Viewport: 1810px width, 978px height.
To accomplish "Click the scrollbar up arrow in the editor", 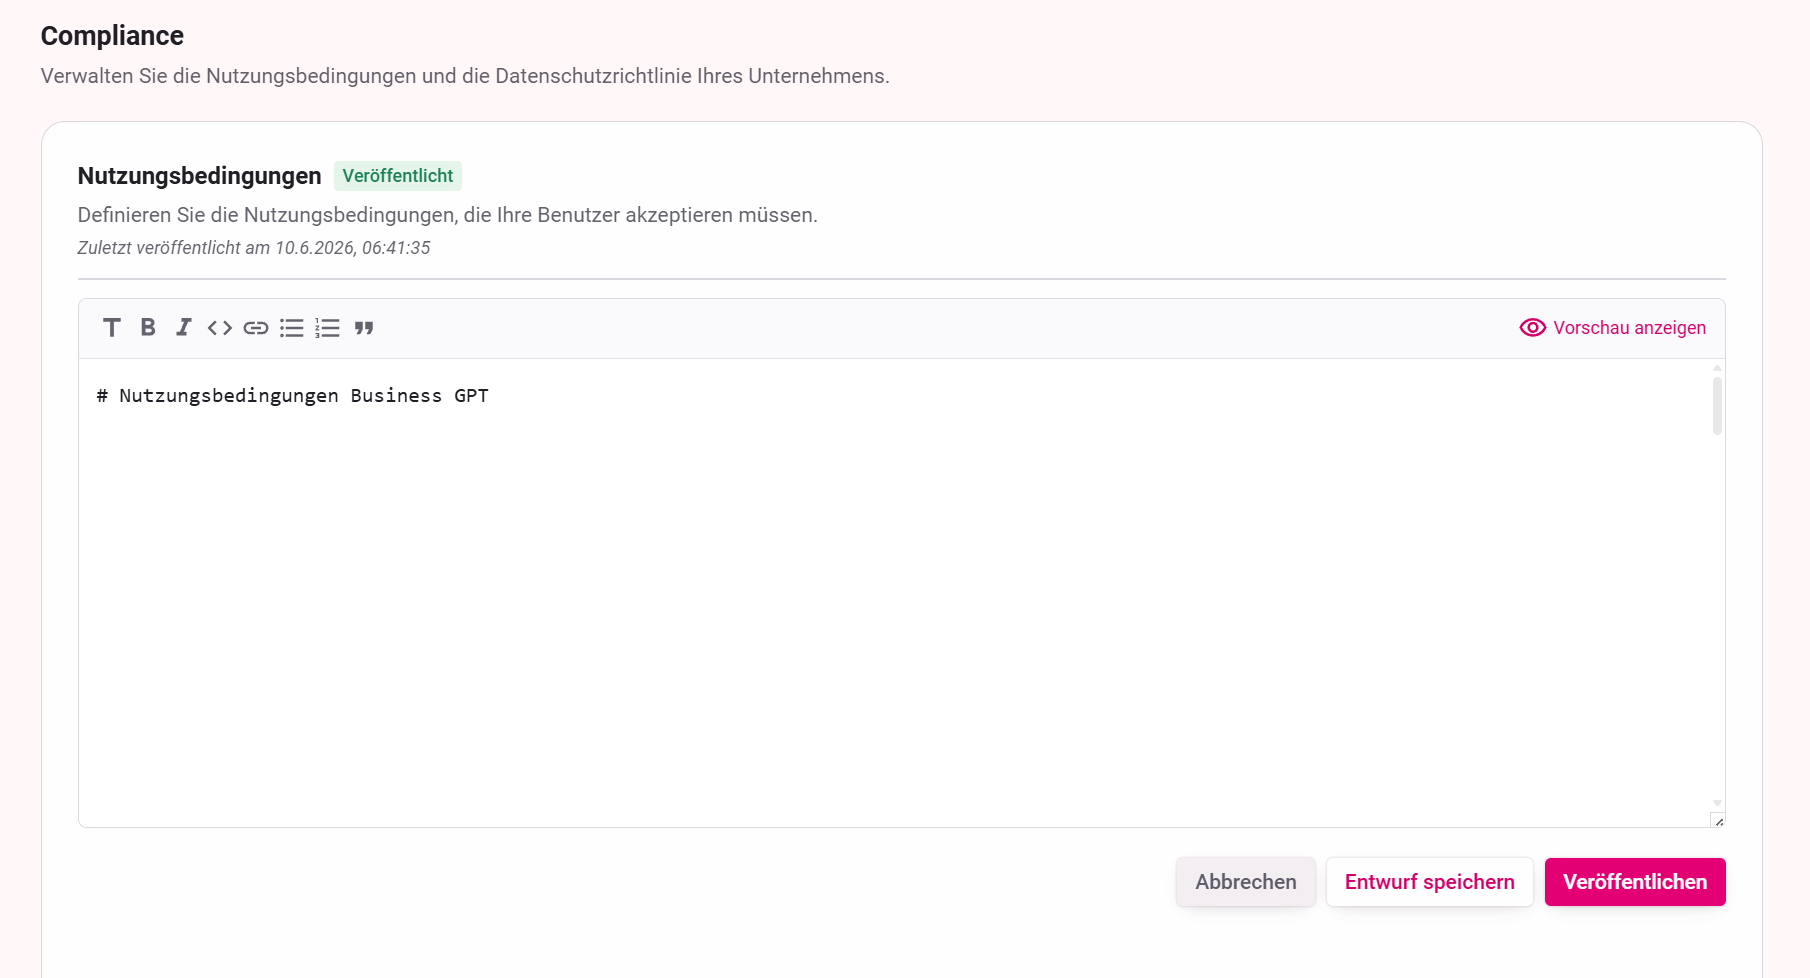I will coord(1717,368).
